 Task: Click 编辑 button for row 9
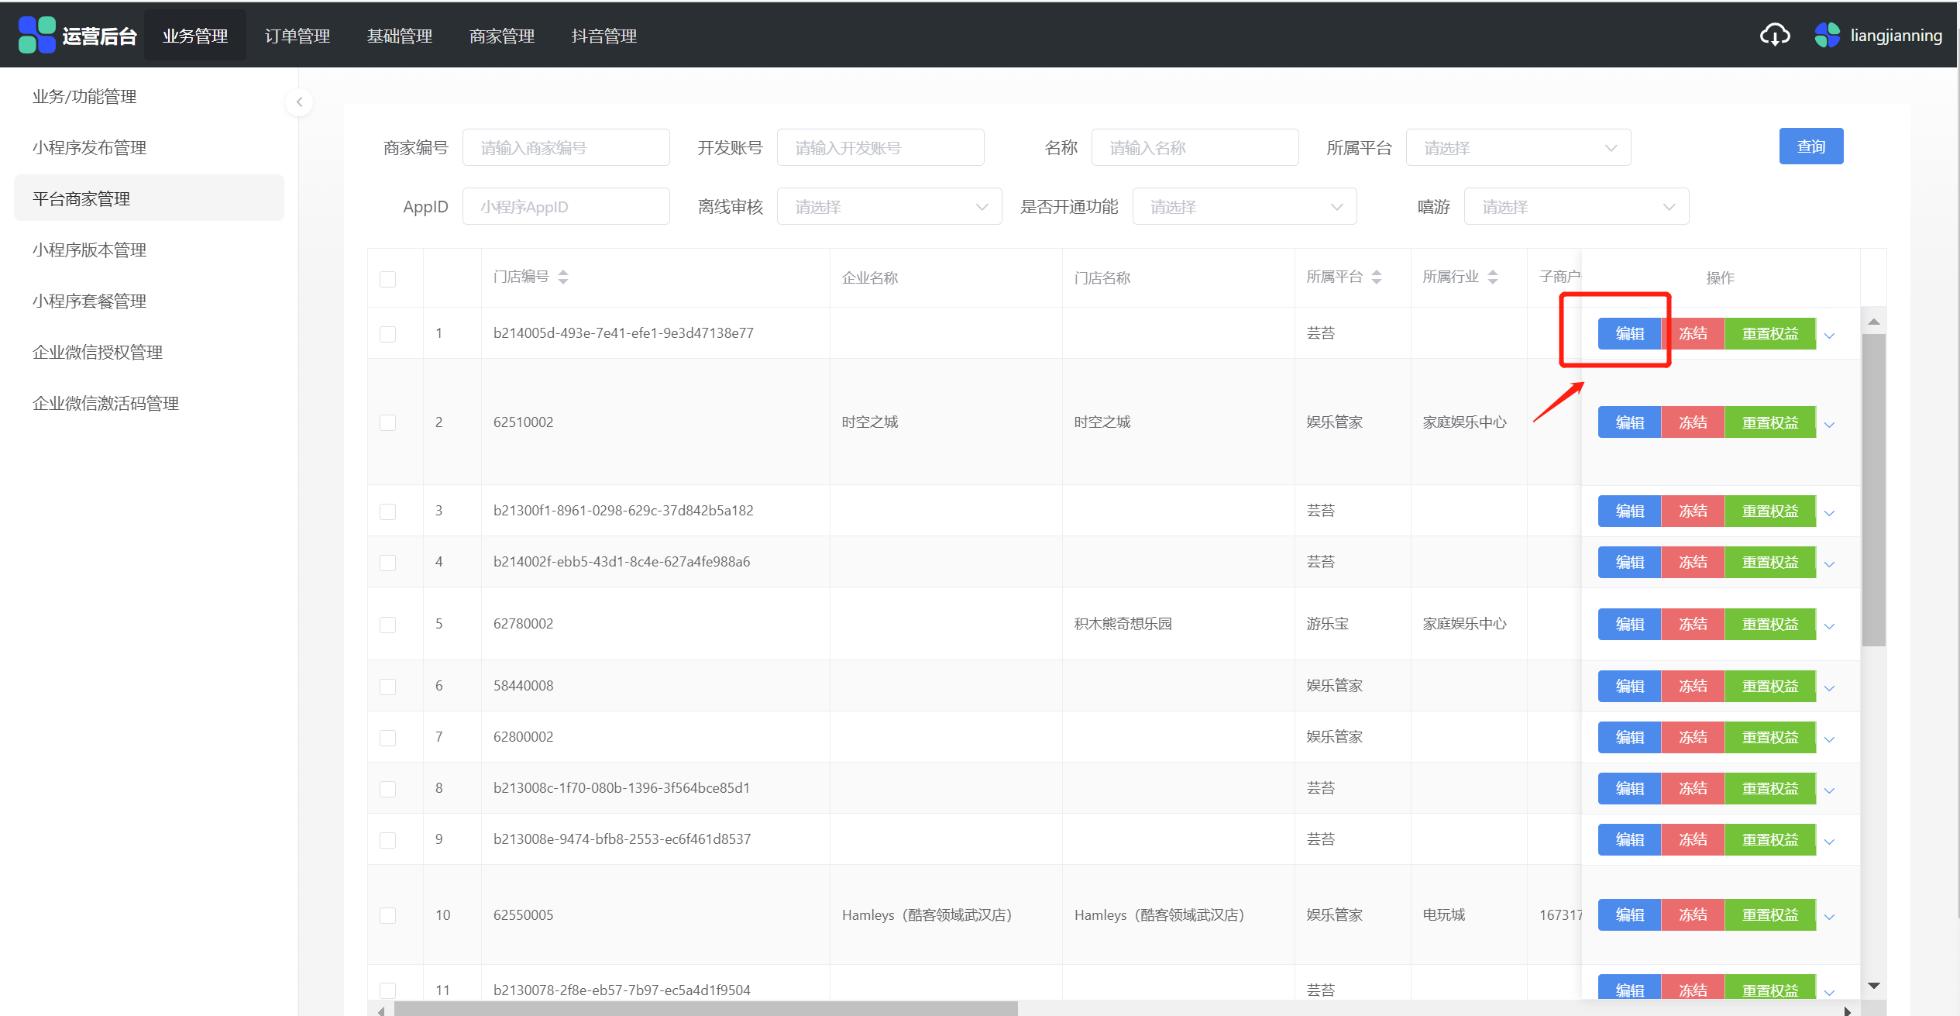[1629, 840]
